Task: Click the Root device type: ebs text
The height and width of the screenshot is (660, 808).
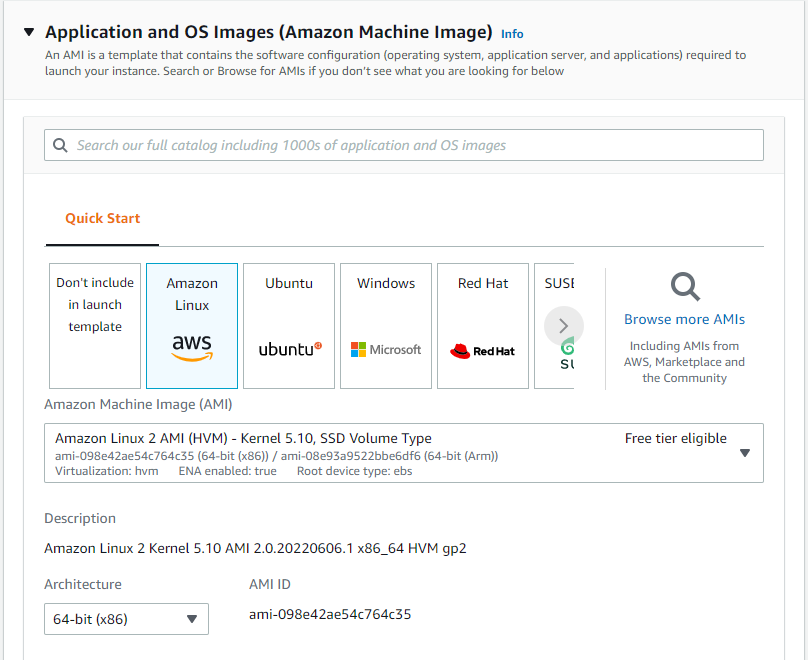Action: pos(355,471)
